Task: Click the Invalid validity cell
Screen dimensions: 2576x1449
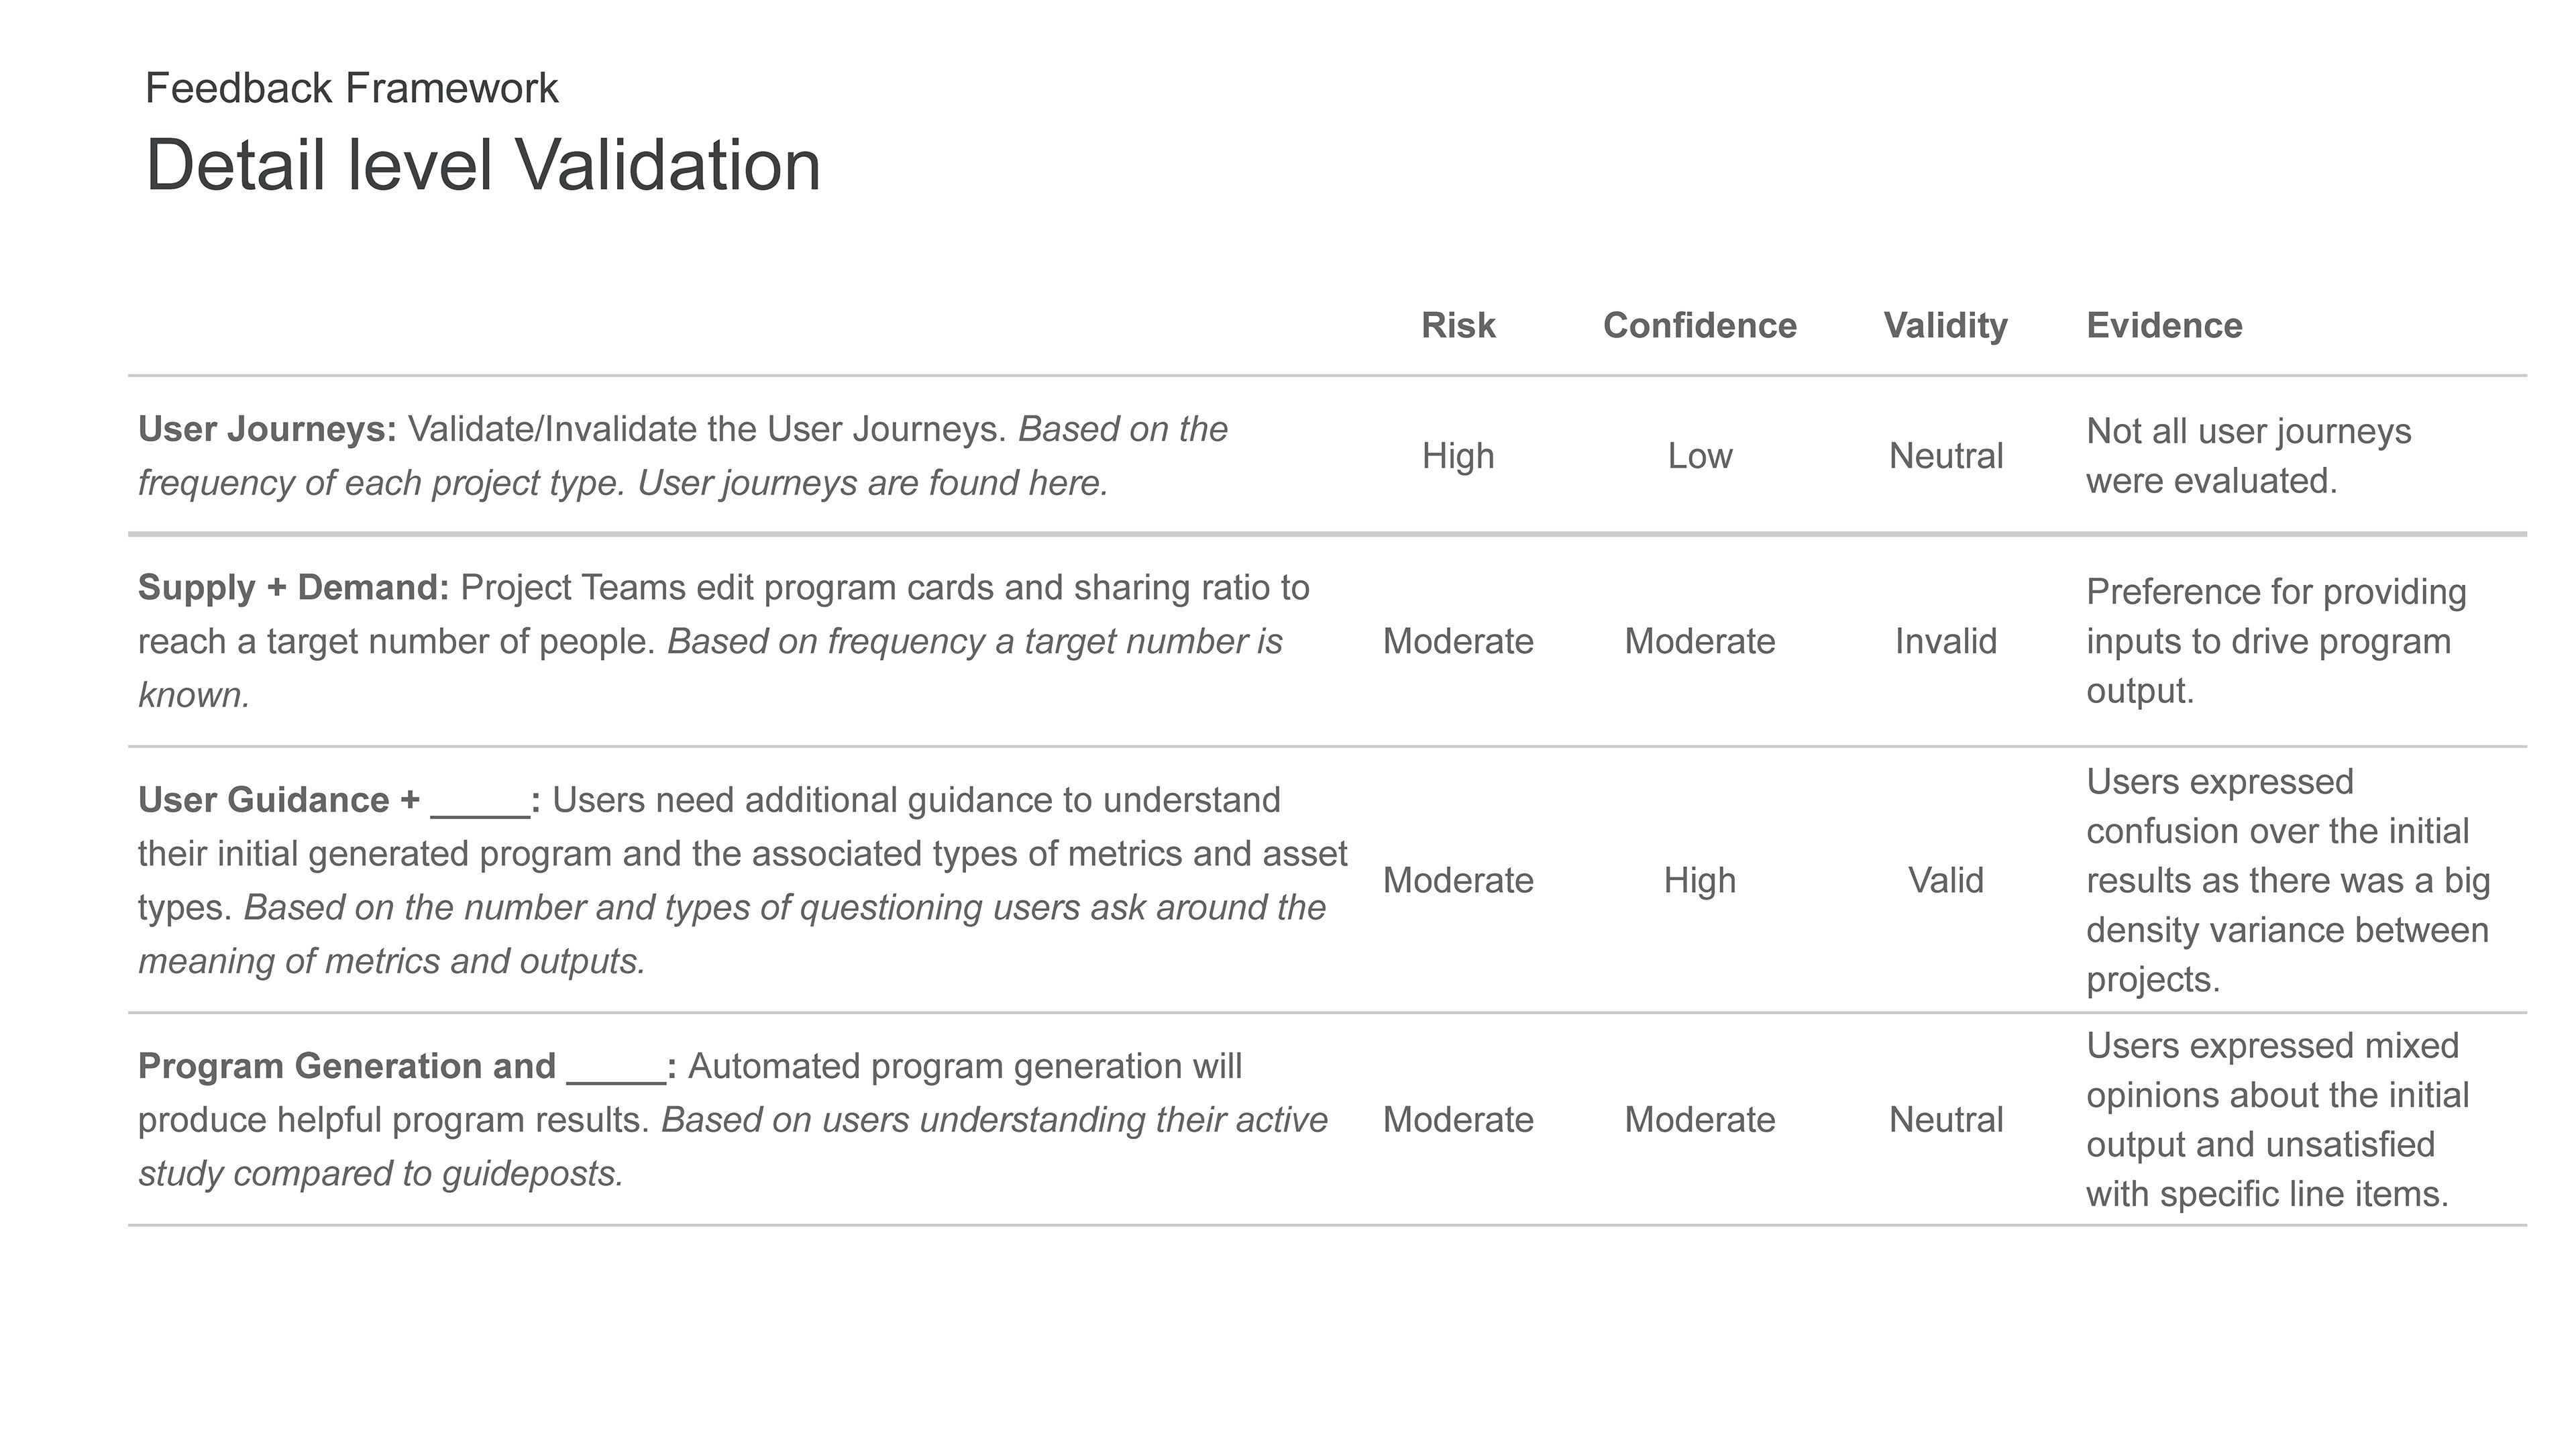Action: click(x=1945, y=641)
